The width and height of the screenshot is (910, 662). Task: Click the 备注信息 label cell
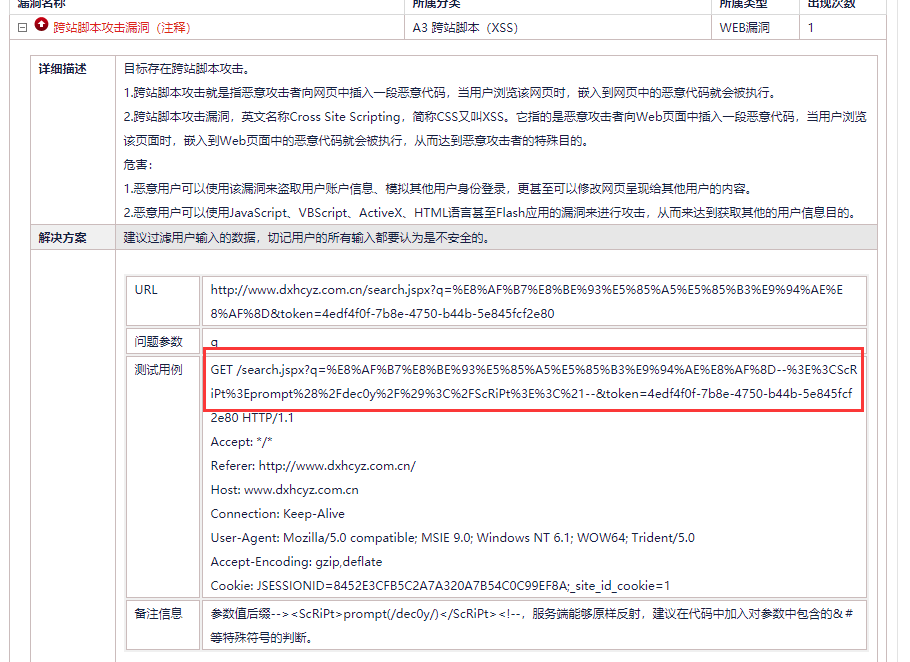click(x=163, y=625)
